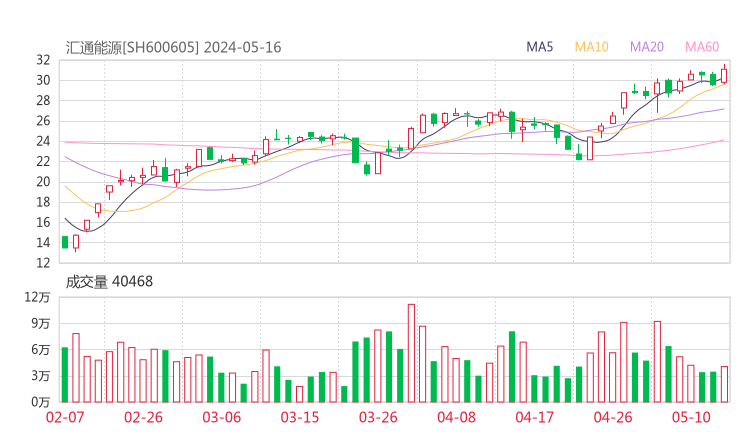Click the 24 price axis label
The width and height of the screenshot is (740, 440).
point(43,141)
